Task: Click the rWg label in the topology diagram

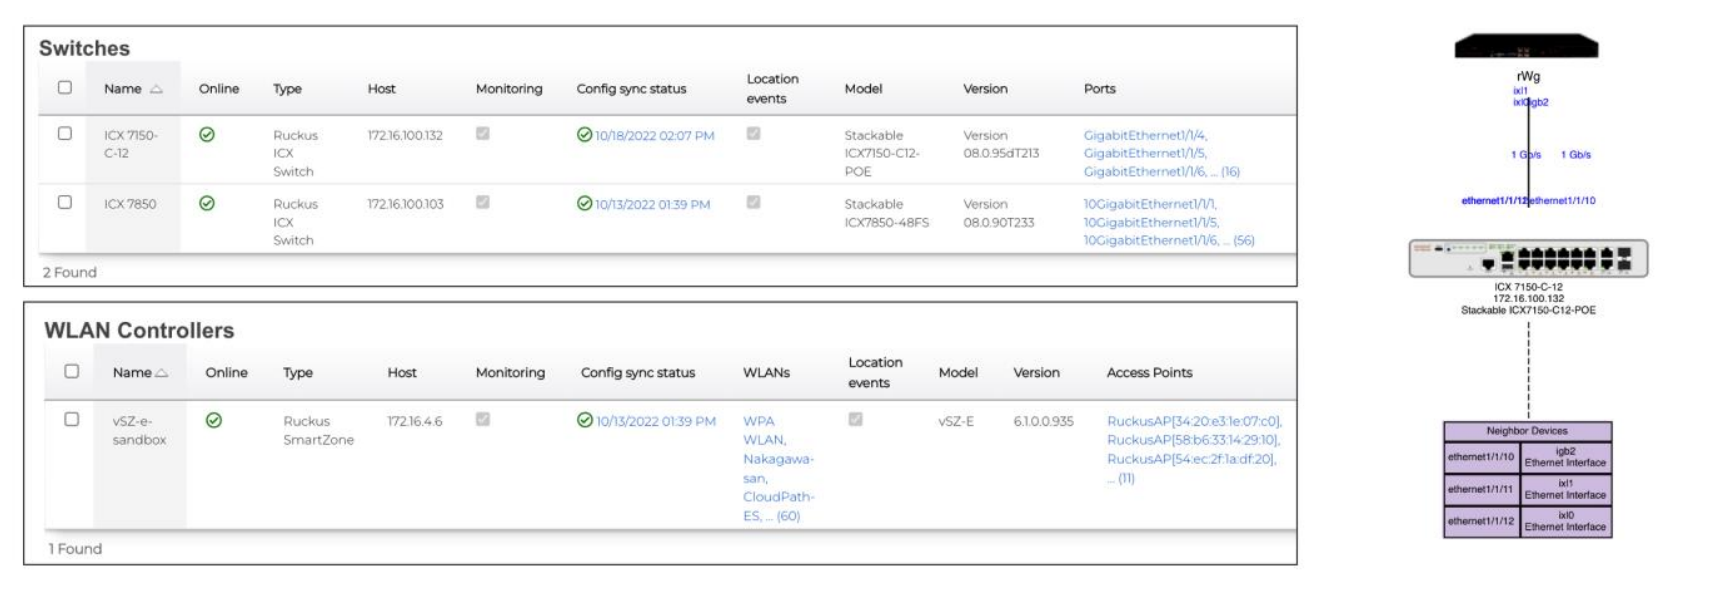Action: 1528,76
